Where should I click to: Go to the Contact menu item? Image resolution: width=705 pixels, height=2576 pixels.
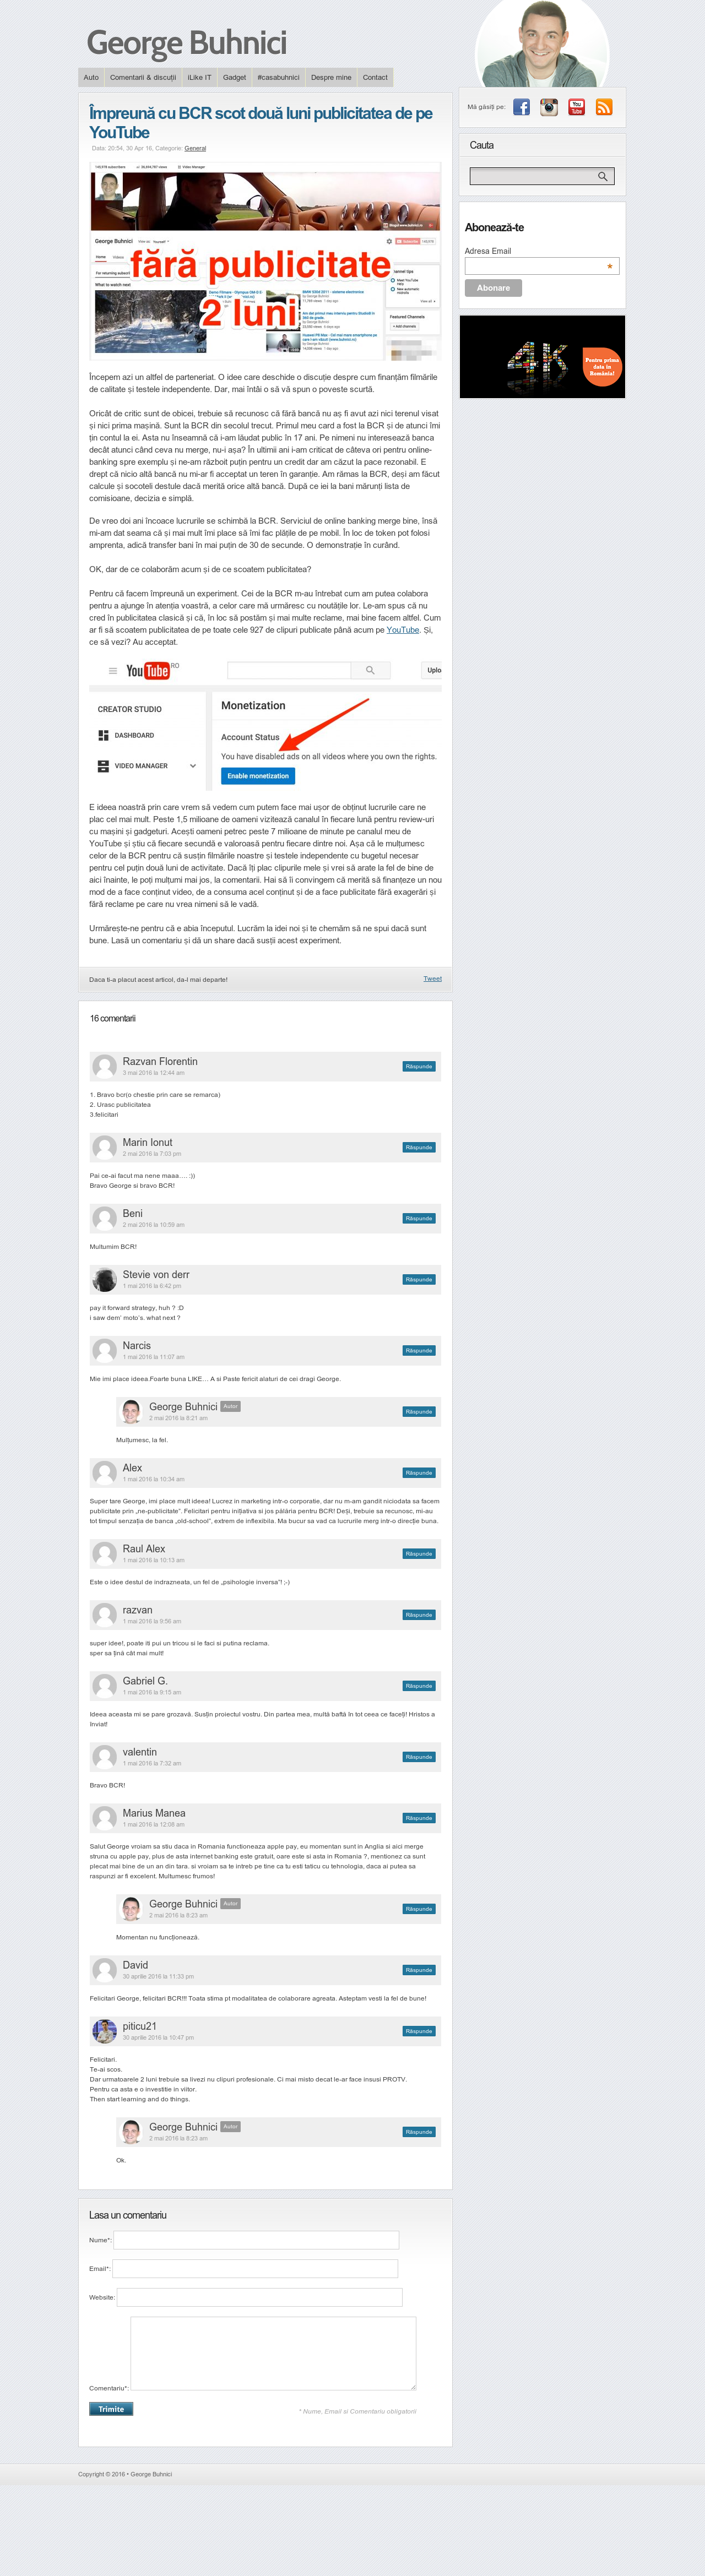pos(375,77)
